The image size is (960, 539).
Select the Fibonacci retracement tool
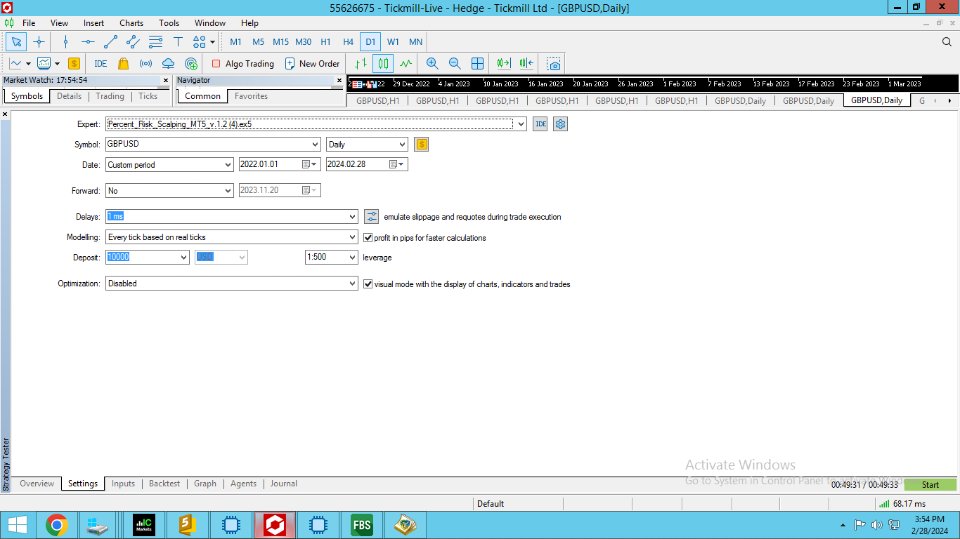tap(156, 42)
